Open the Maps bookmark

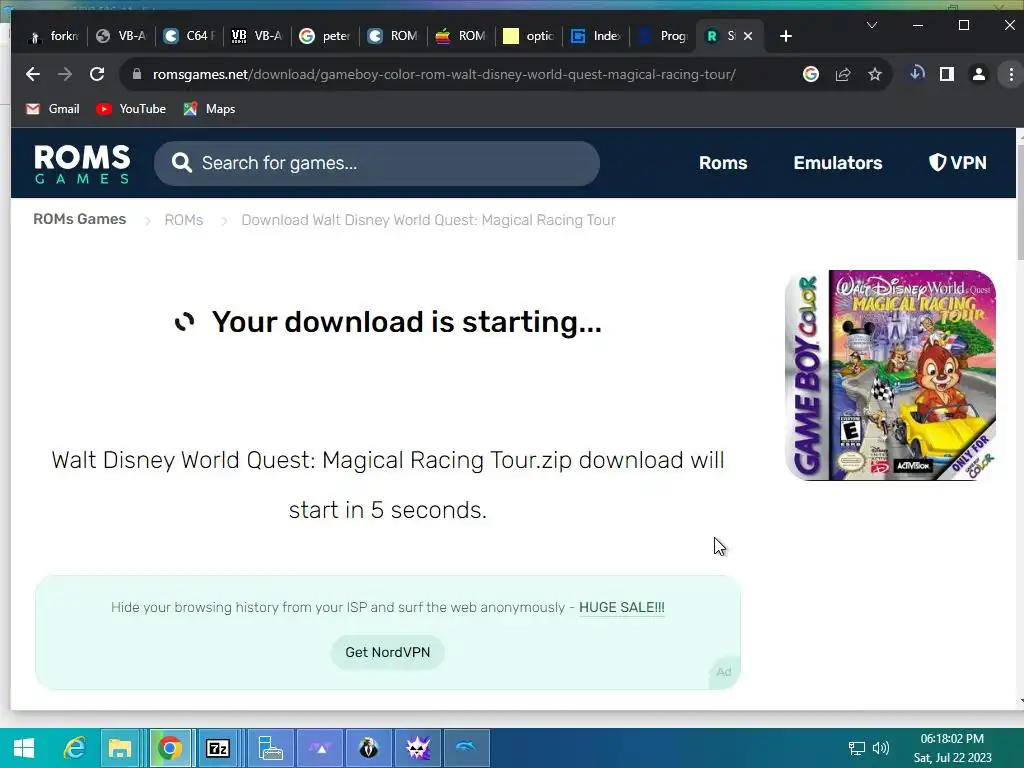210,109
